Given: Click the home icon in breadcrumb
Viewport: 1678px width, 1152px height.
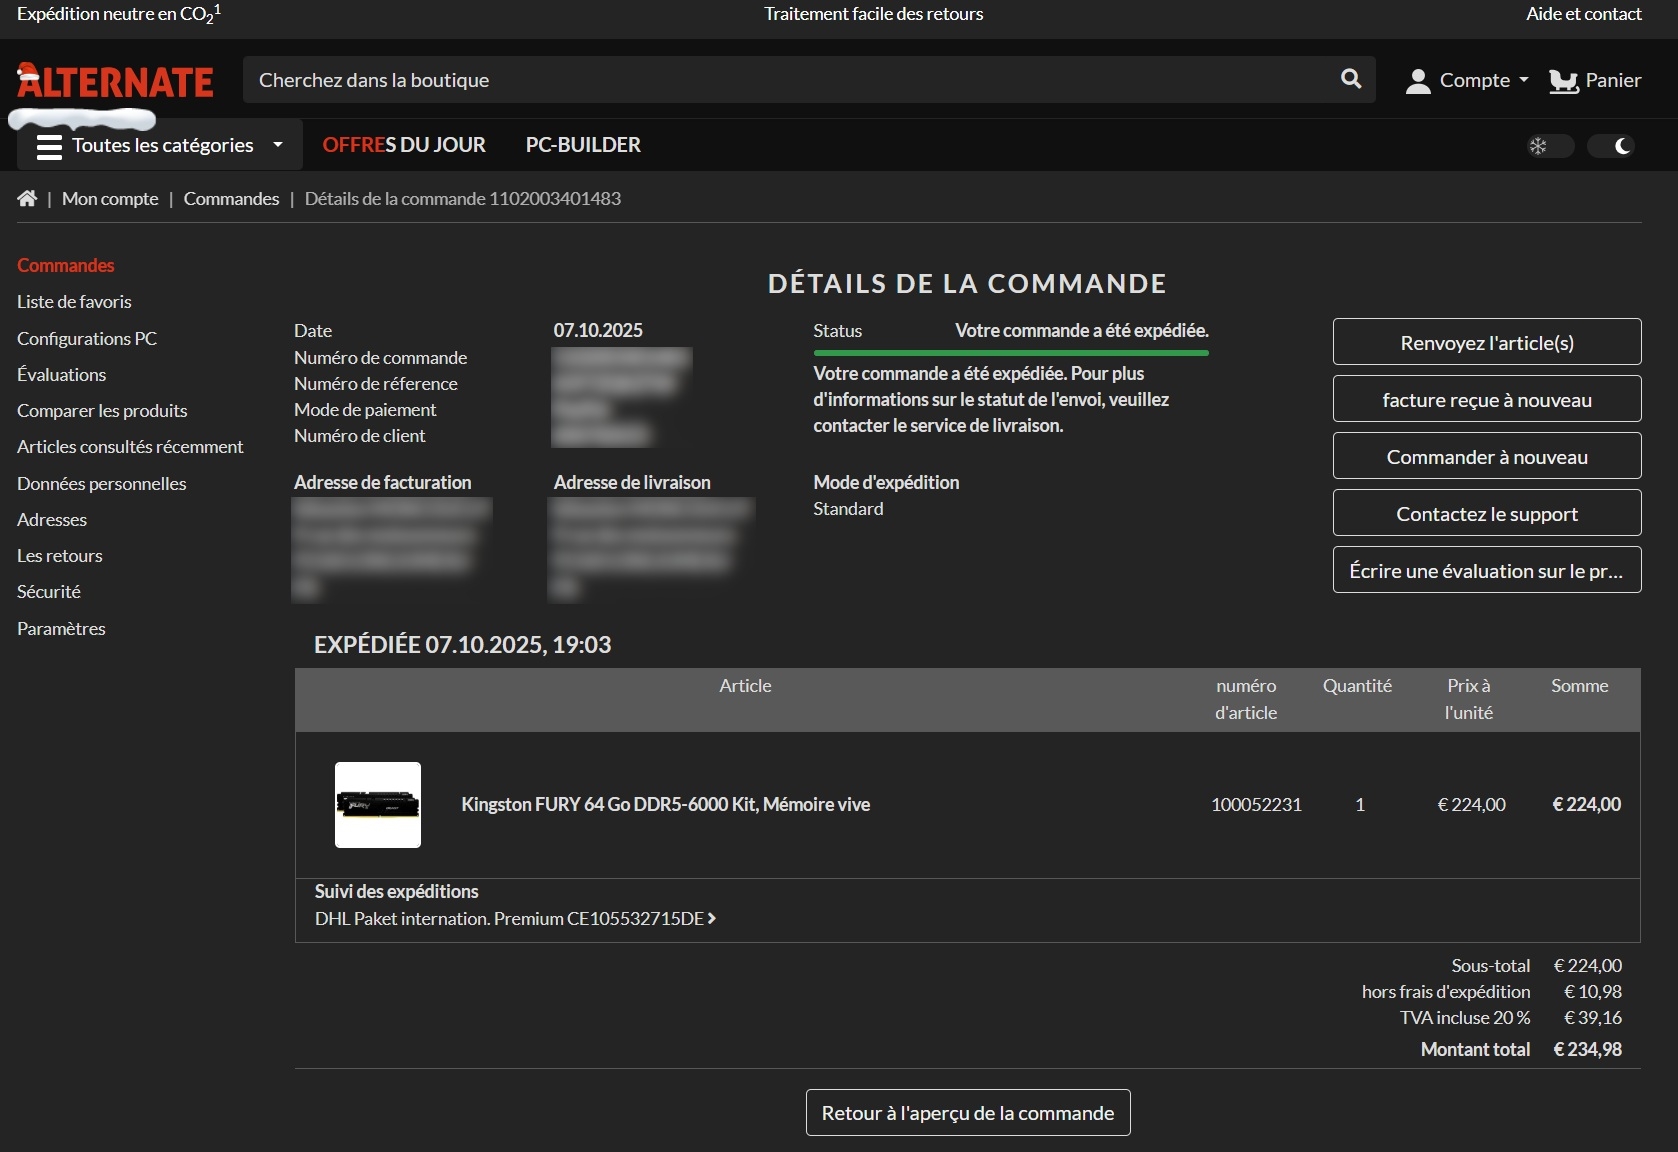Looking at the screenshot, I should 27,199.
